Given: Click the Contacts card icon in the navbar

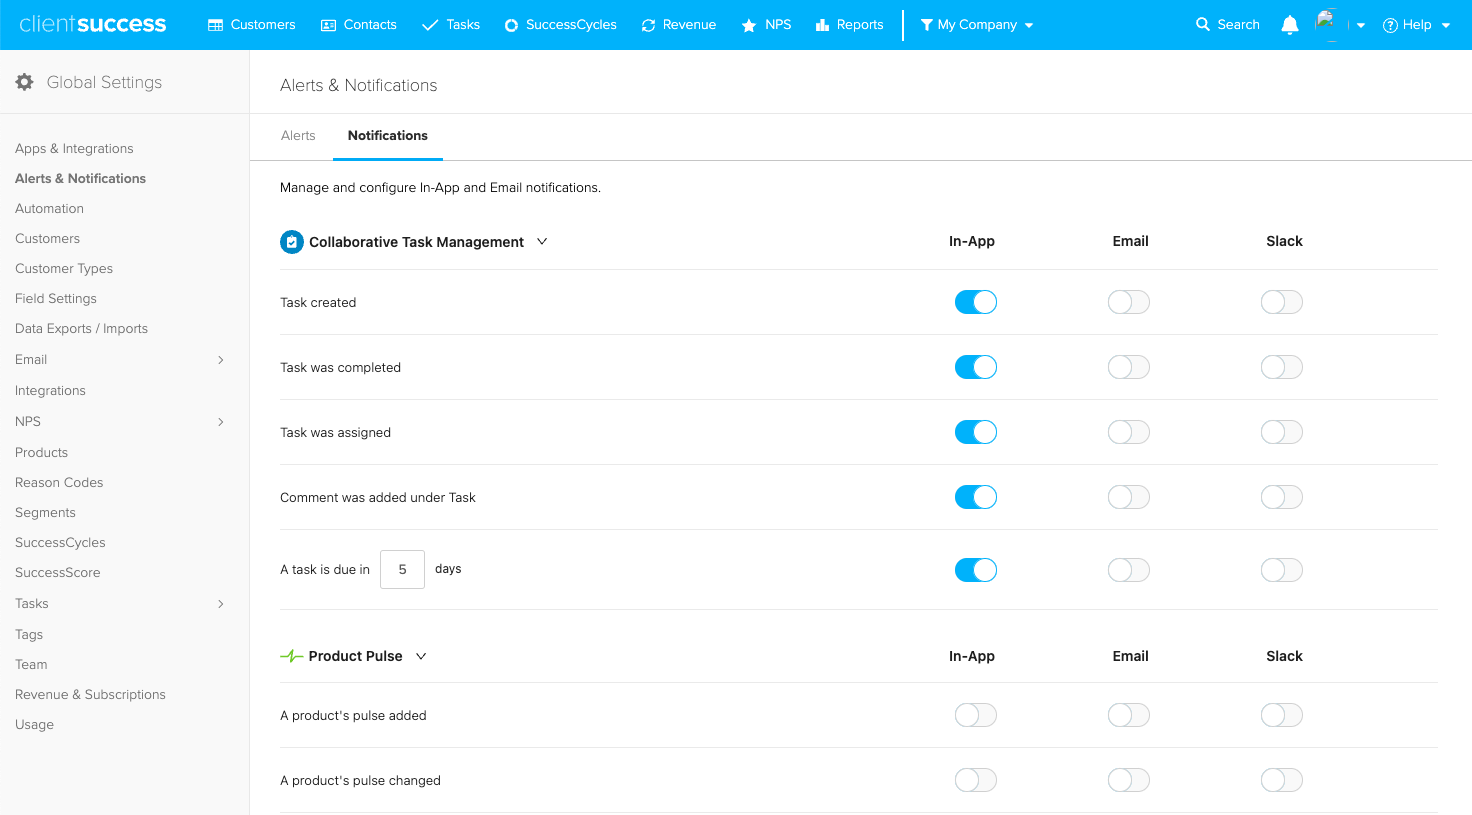Looking at the screenshot, I should 328,25.
